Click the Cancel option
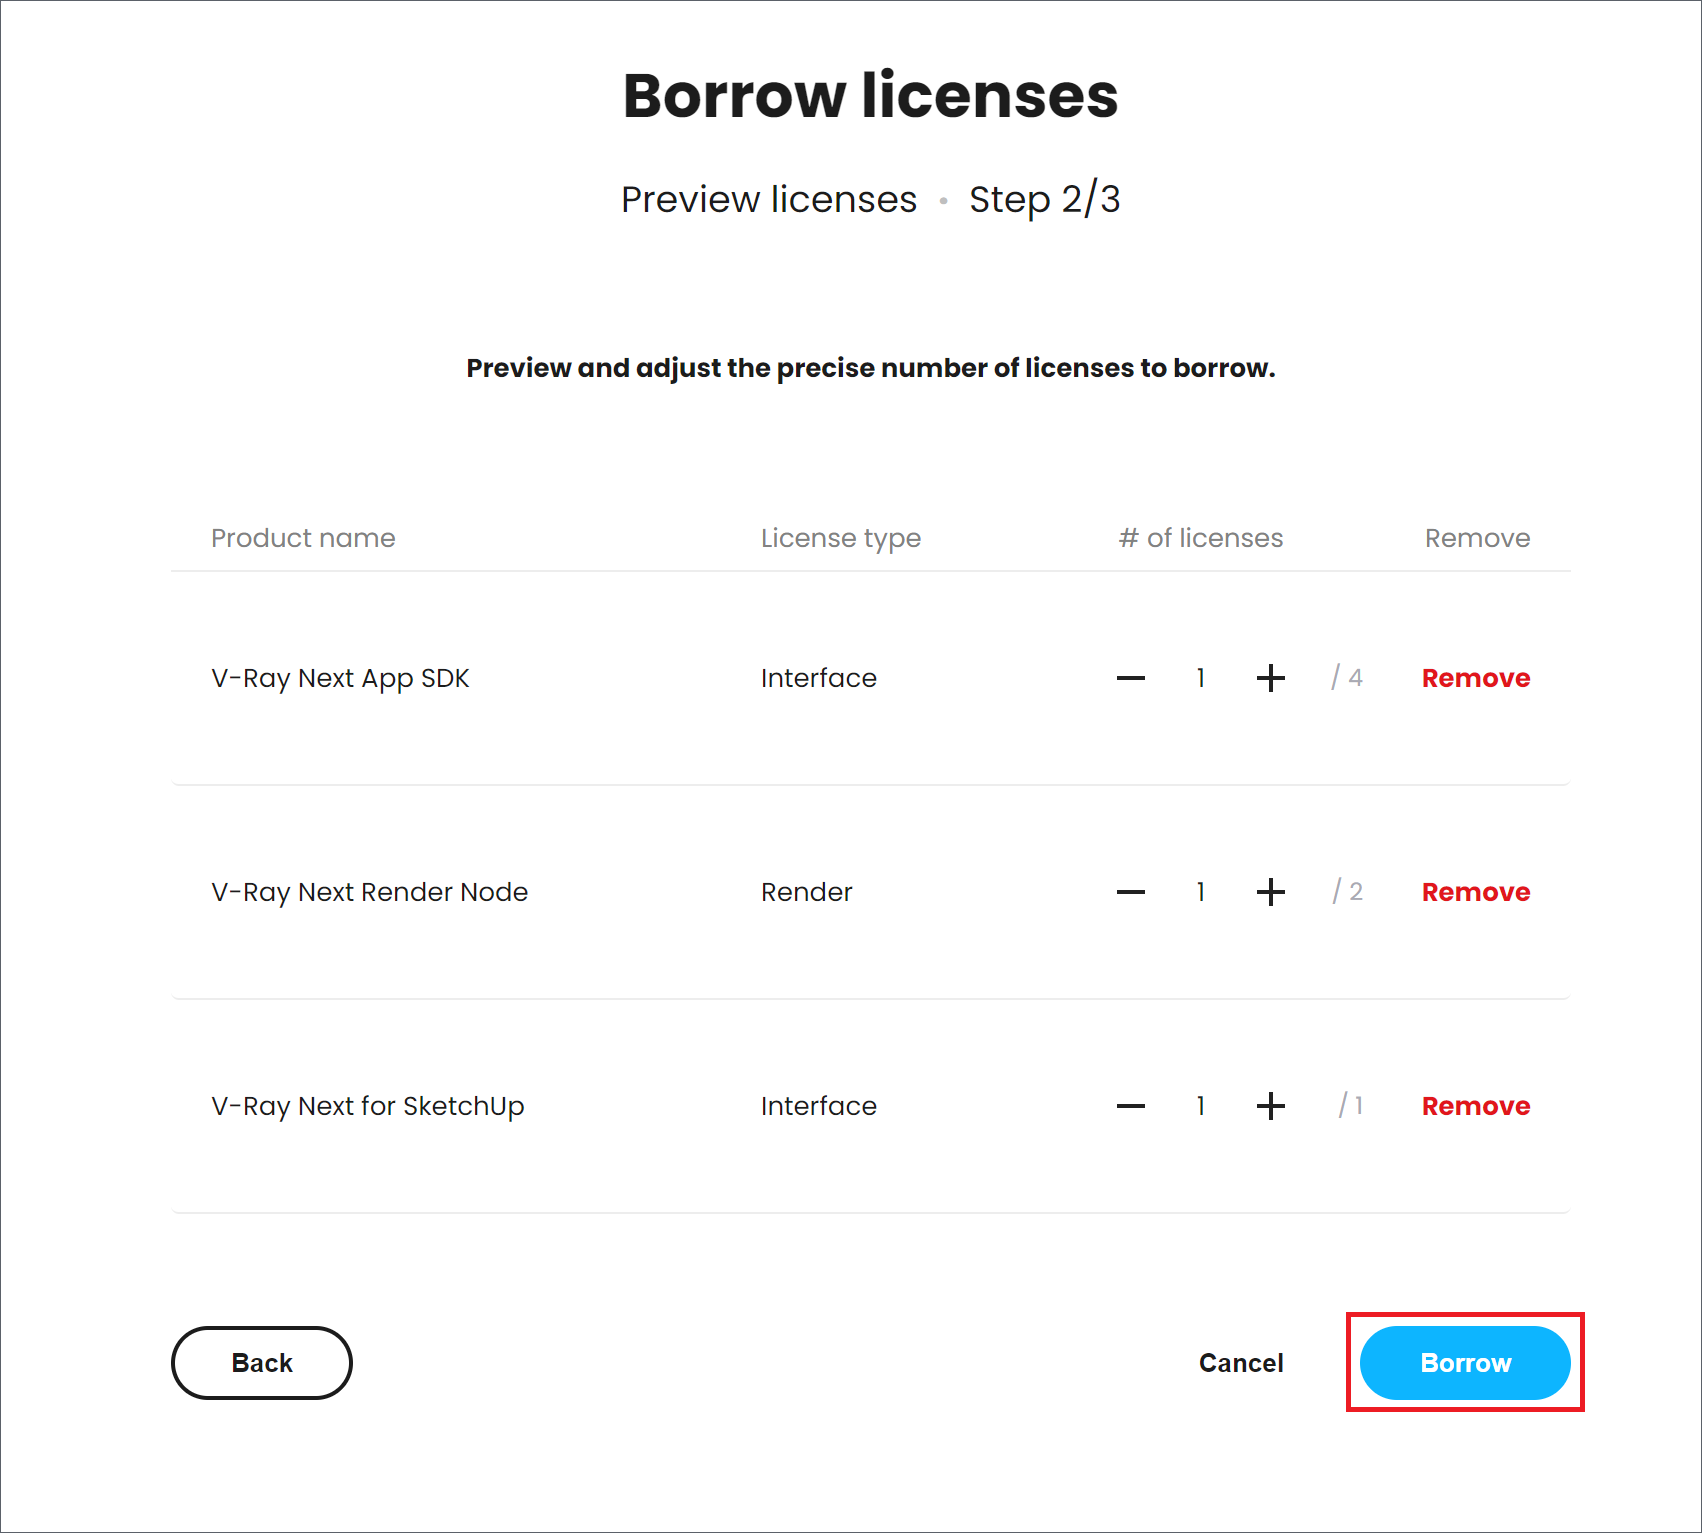Viewport: 1702px width, 1533px height. [x=1241, y=1362]
